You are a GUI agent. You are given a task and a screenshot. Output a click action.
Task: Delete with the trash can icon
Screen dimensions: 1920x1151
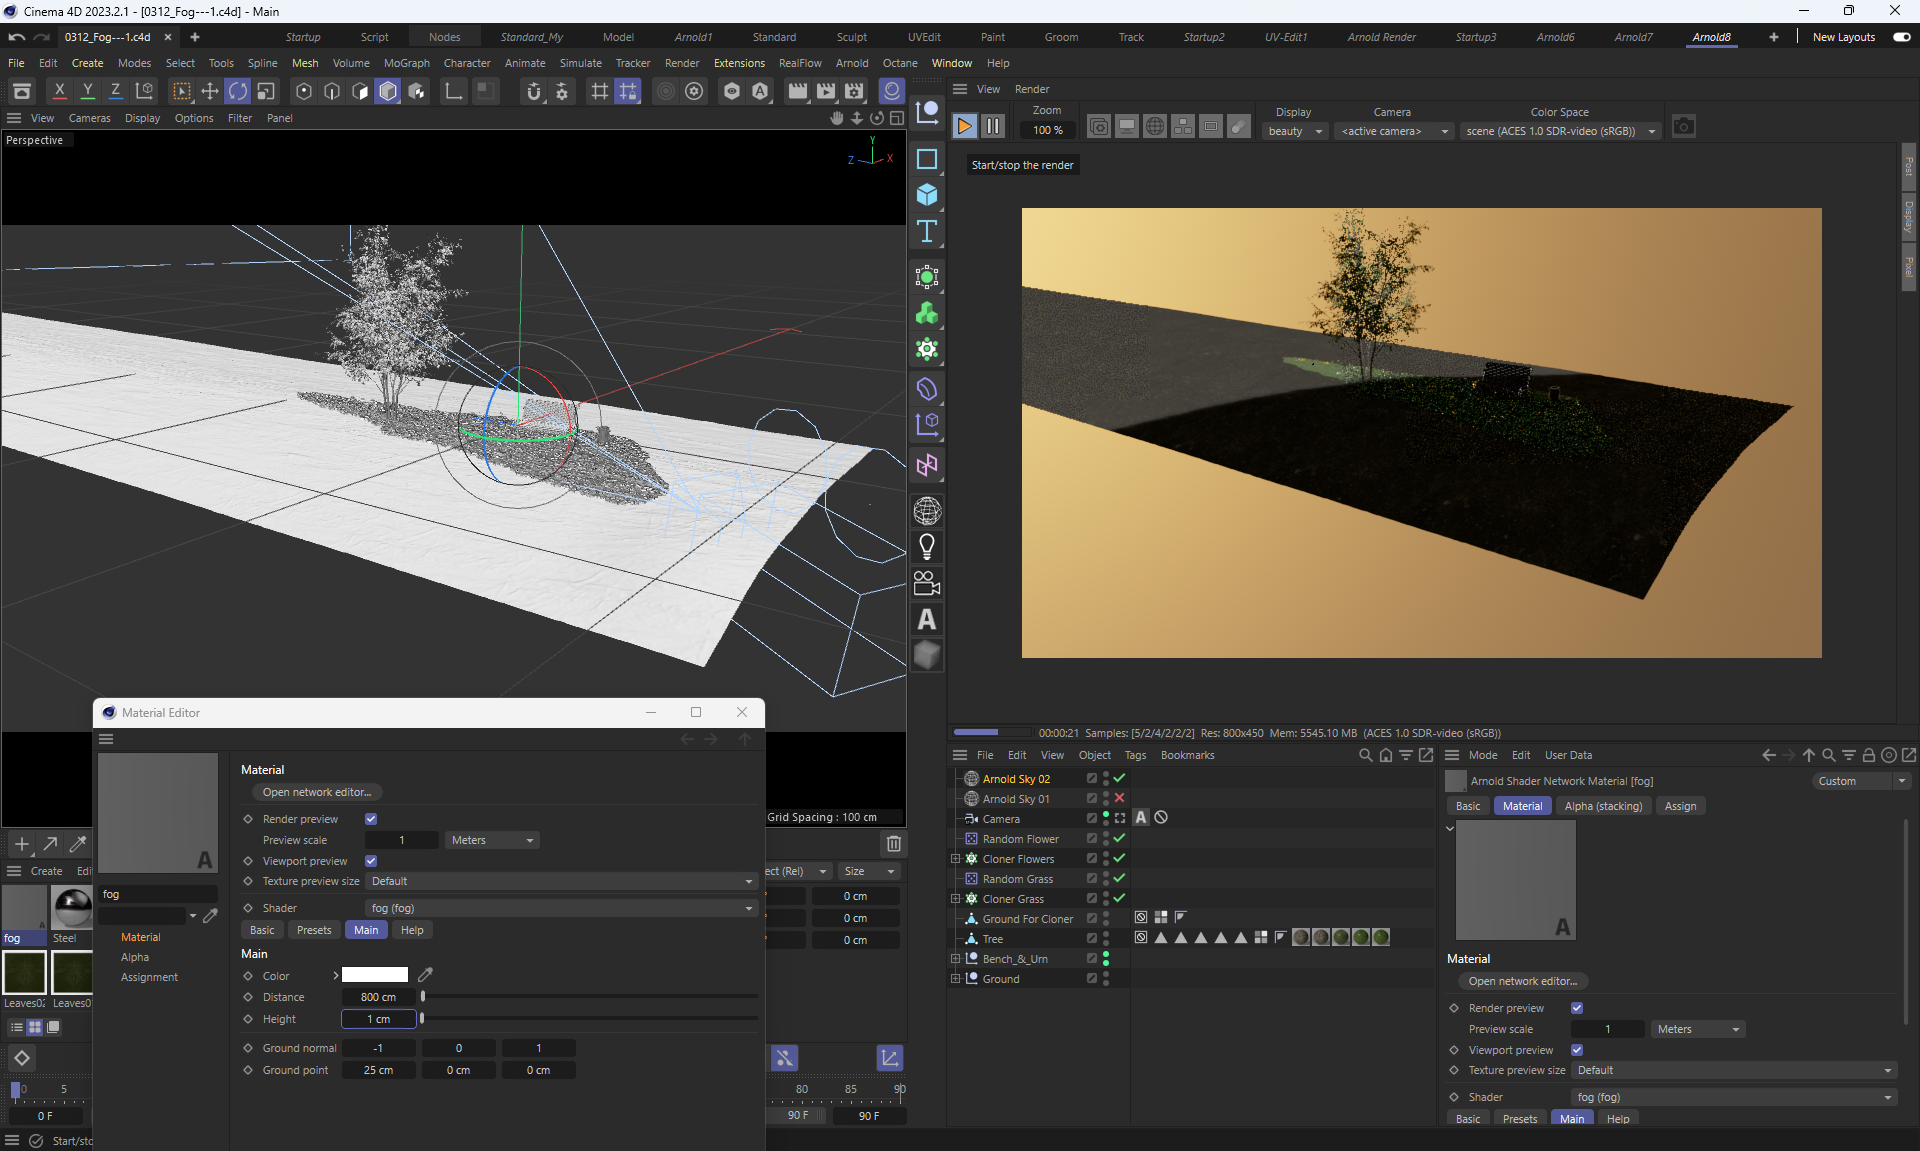[x=894, y=843]
